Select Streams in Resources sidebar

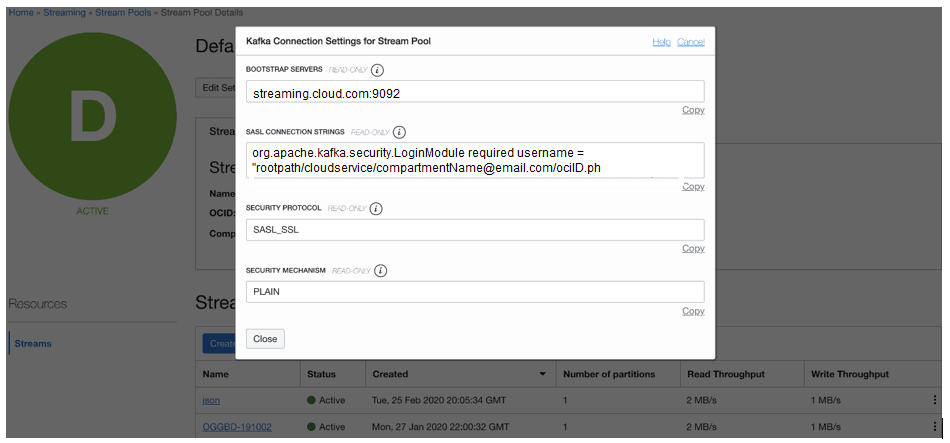click(33, 344)
